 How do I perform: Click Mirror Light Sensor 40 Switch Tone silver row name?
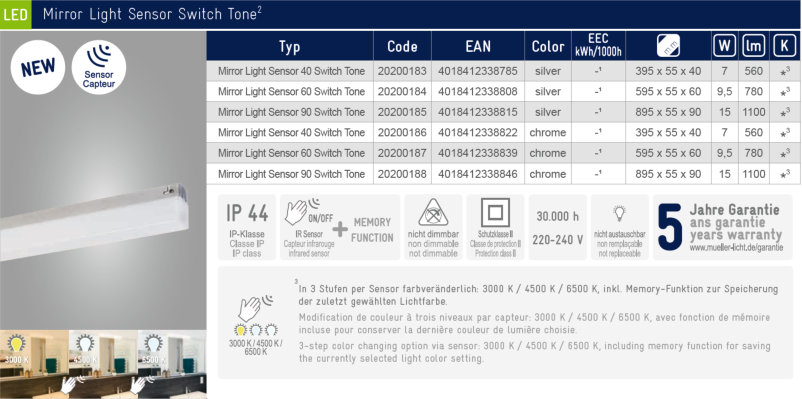[x=292, y=71]
